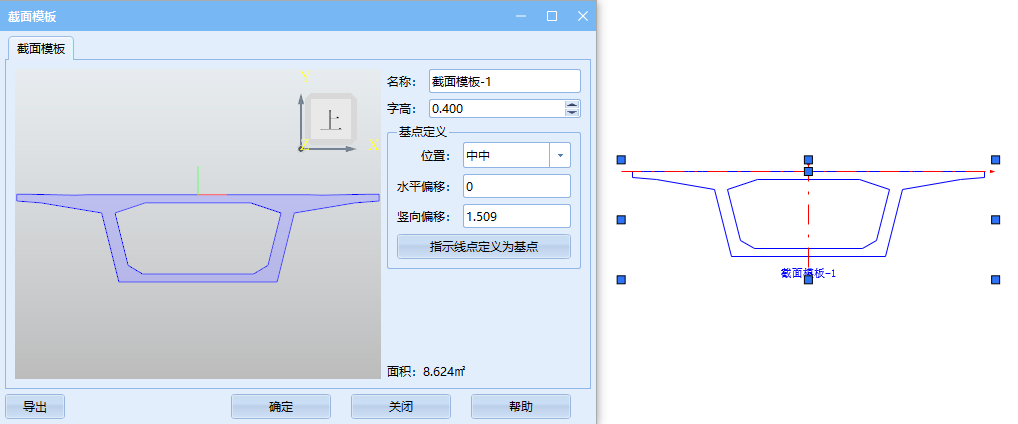The image size is (1018, 424).
Task: Click the bottom-left selection grip in the drawing
Action: coord(621,279)
